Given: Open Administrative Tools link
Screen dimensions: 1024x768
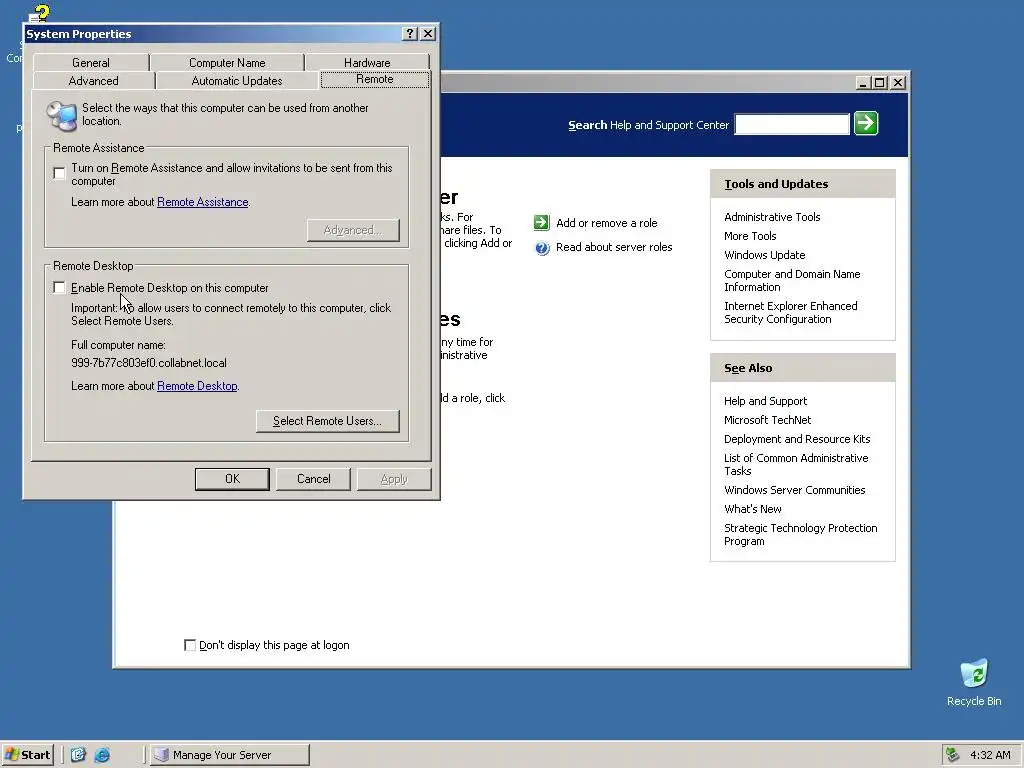Looking at the screenshot, I should click(x=772, y=217).
